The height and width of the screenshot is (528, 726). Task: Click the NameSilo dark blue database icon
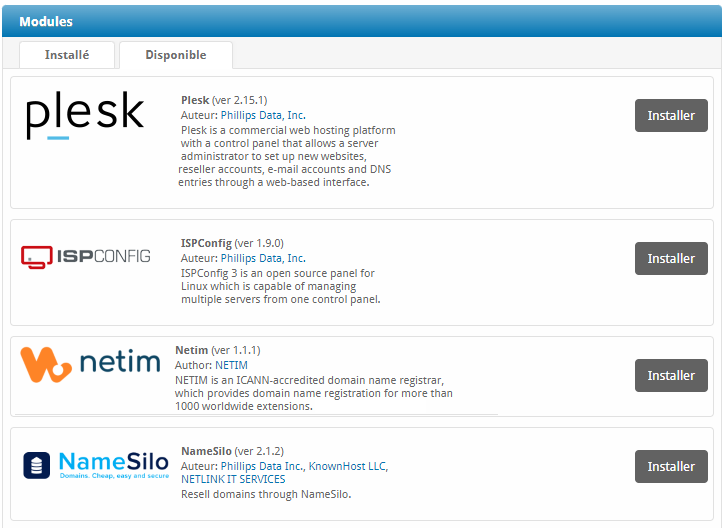(37, 465)
